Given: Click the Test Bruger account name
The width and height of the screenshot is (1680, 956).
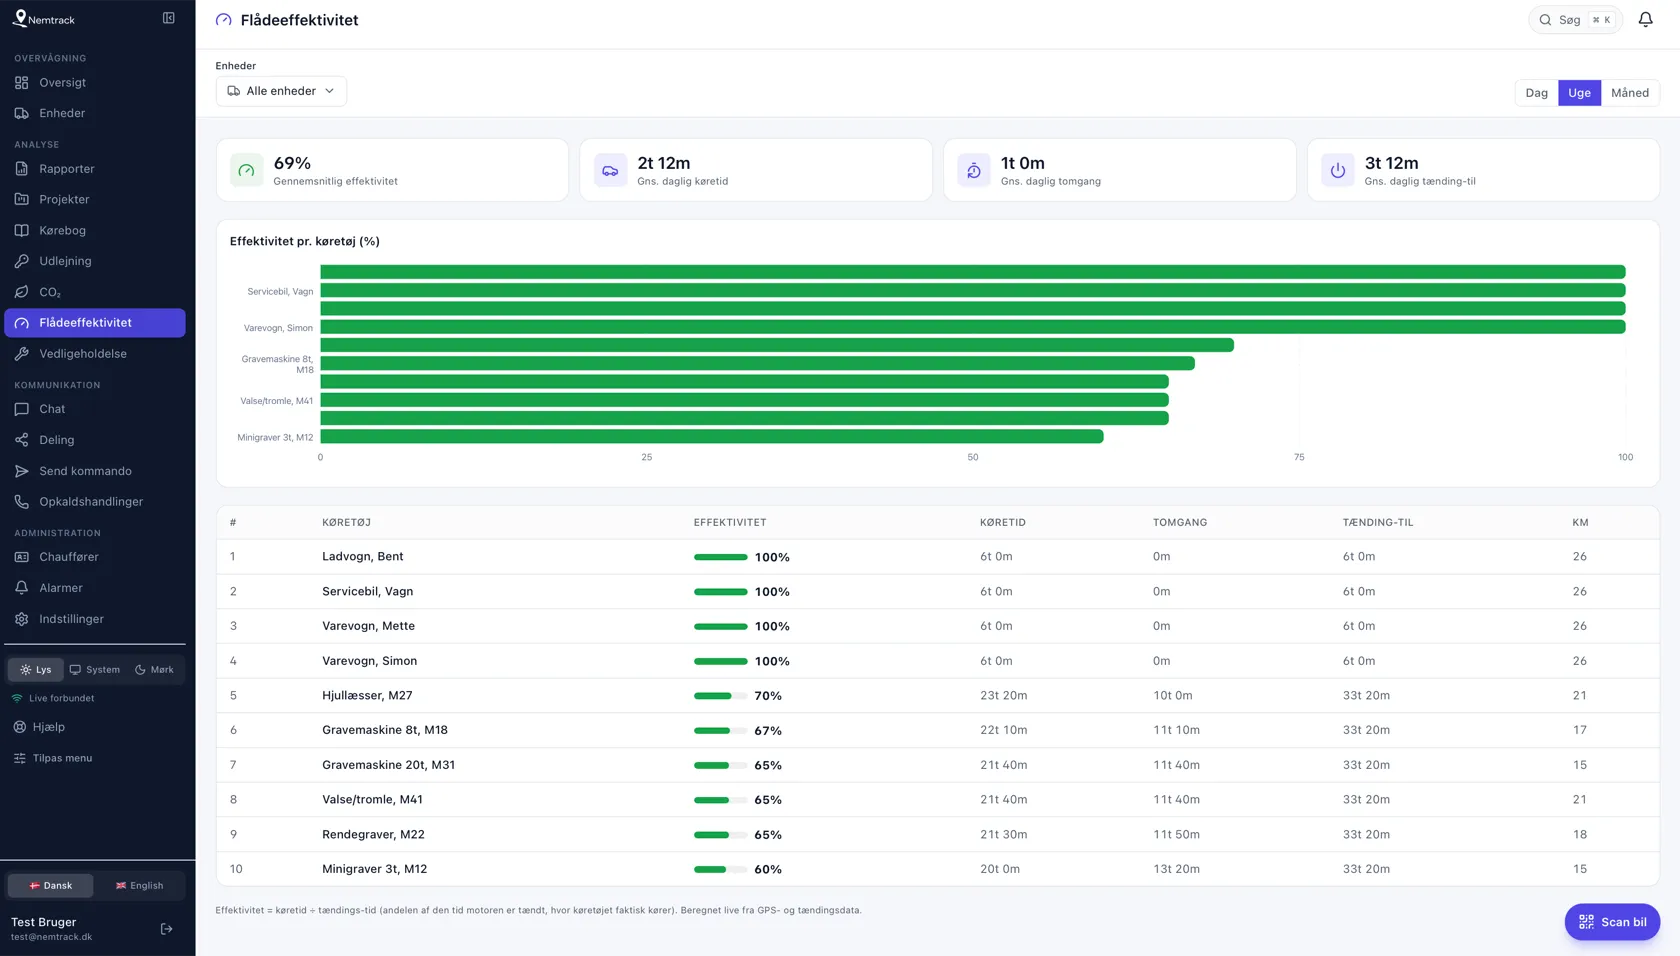Looking at the screenshot, I should [44, 922].
